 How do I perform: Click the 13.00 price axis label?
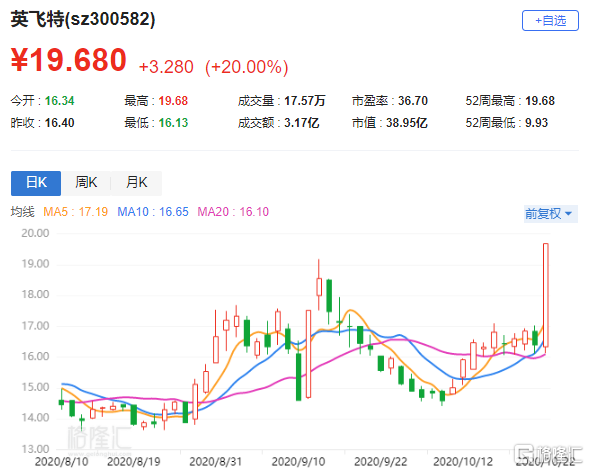coord(35,449)
